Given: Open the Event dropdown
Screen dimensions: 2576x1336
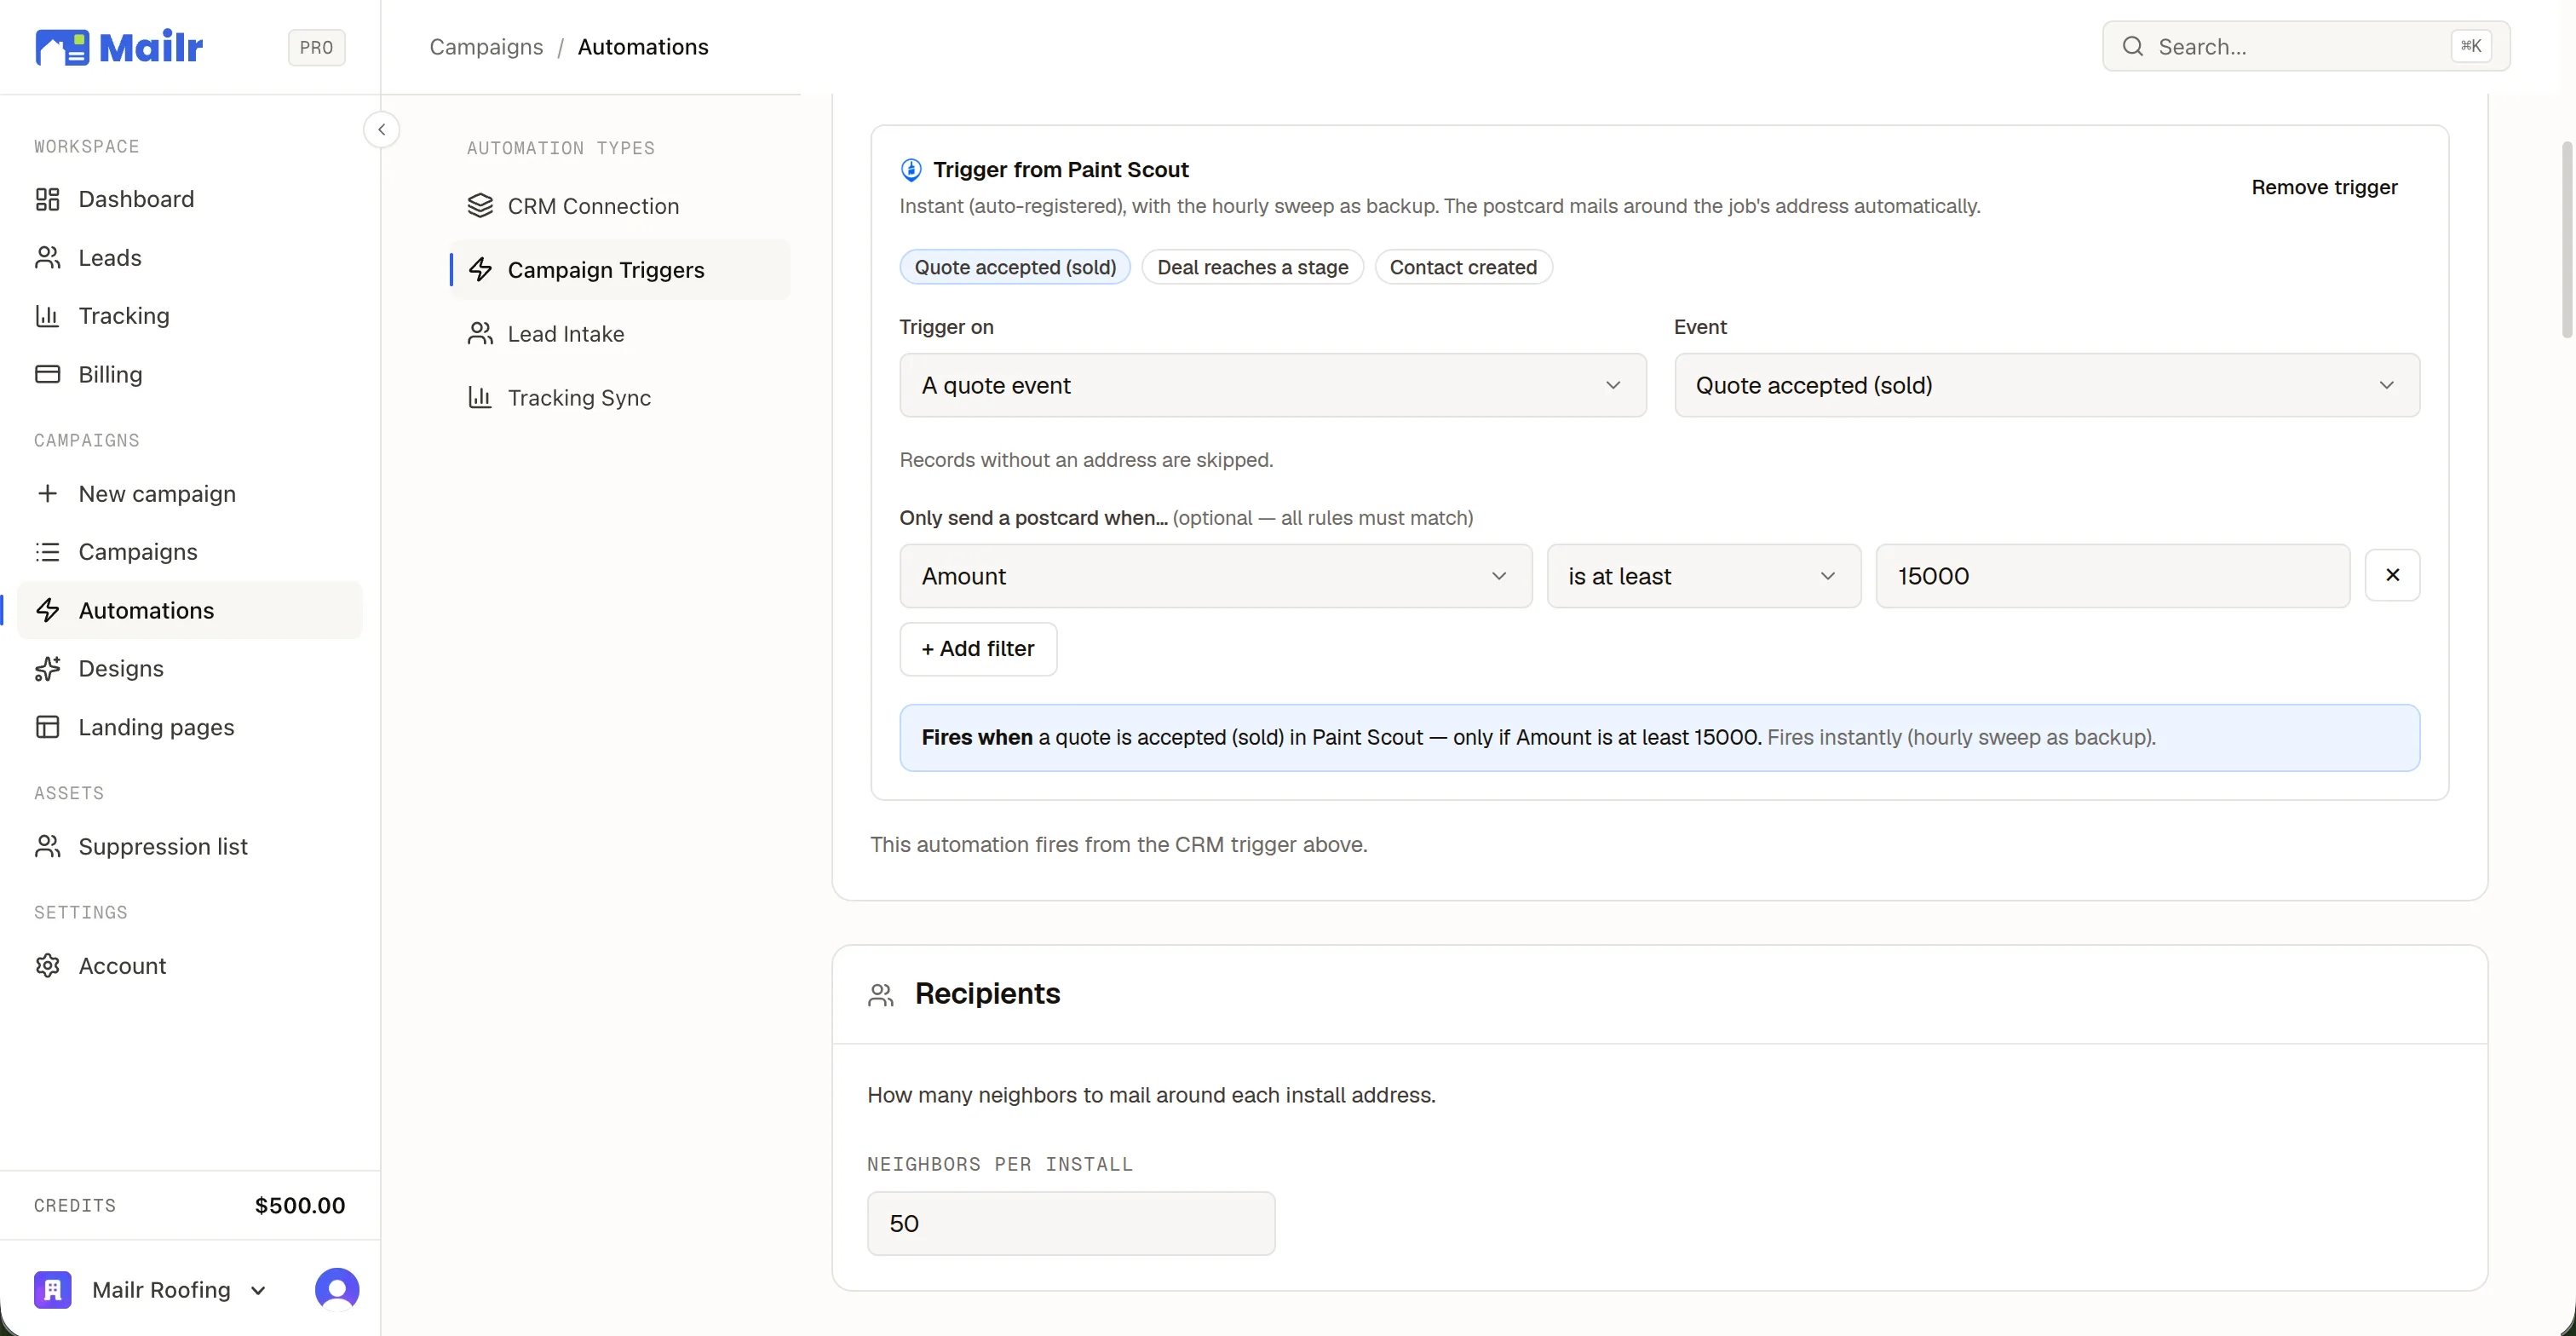Looking at the screenshot, I should coord(2046,385).
